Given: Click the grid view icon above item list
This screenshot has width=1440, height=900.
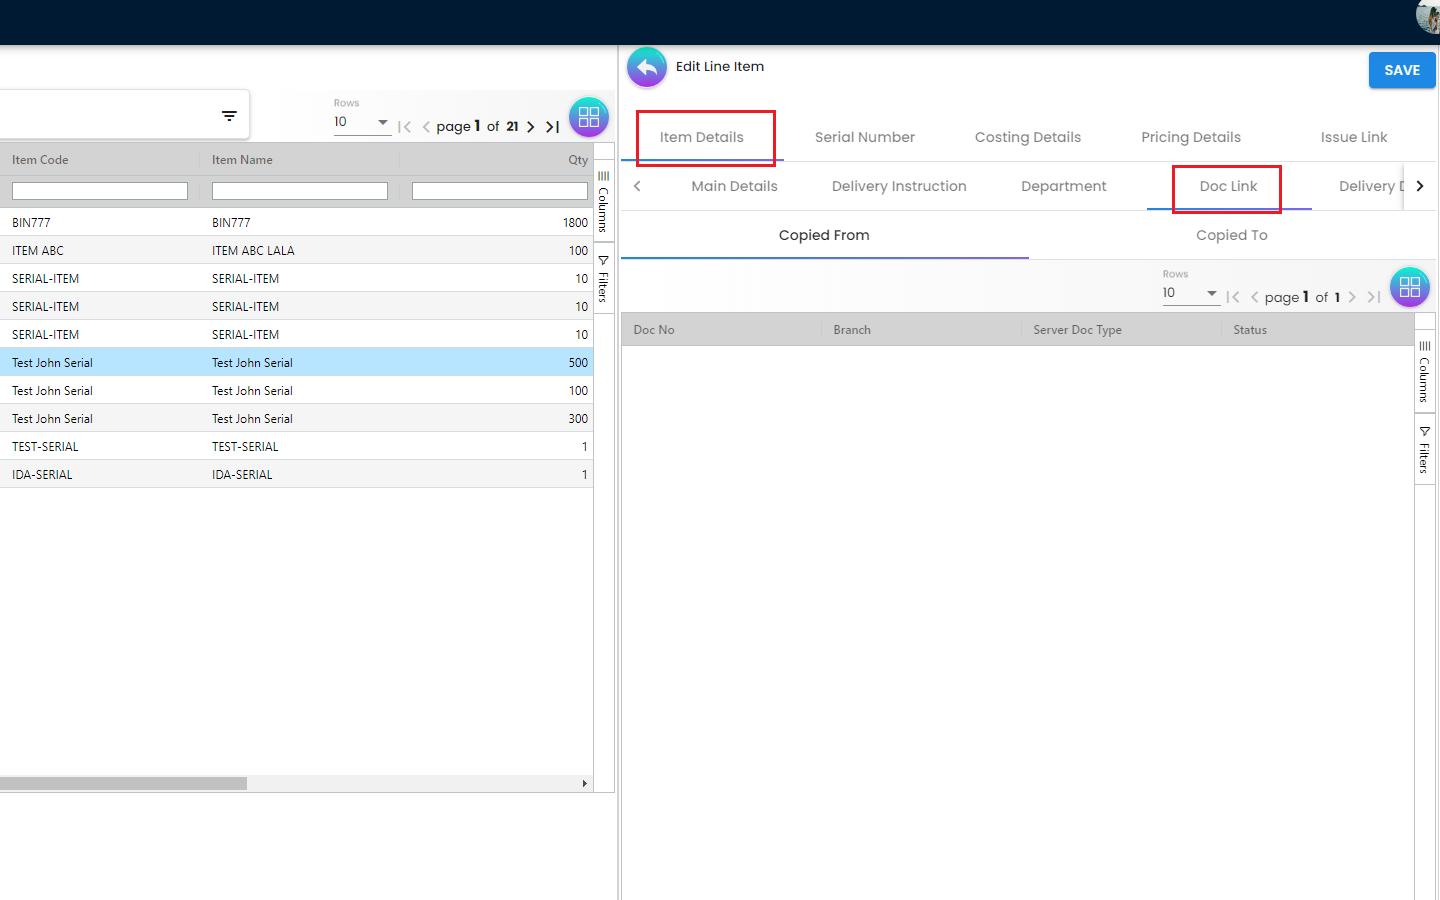Looking at the screenshot, I should (x=589, y=117).
